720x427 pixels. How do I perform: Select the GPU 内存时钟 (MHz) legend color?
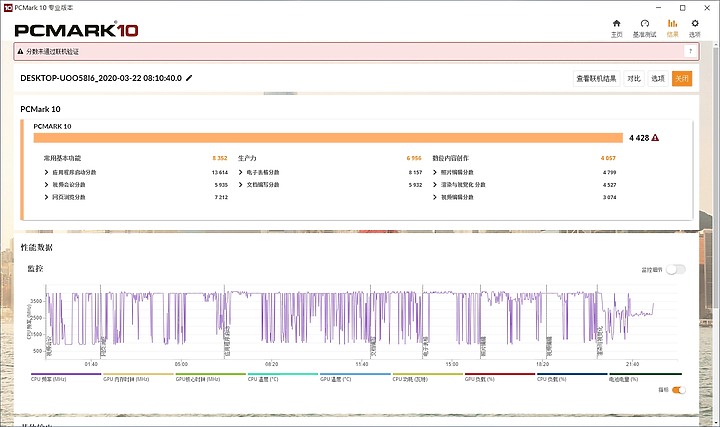(138, 374)
